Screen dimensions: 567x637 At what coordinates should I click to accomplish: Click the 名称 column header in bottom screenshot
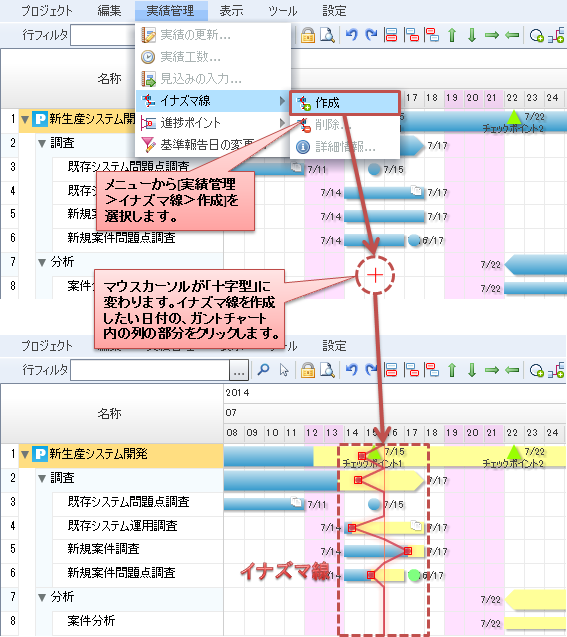[x=112, y=414]
